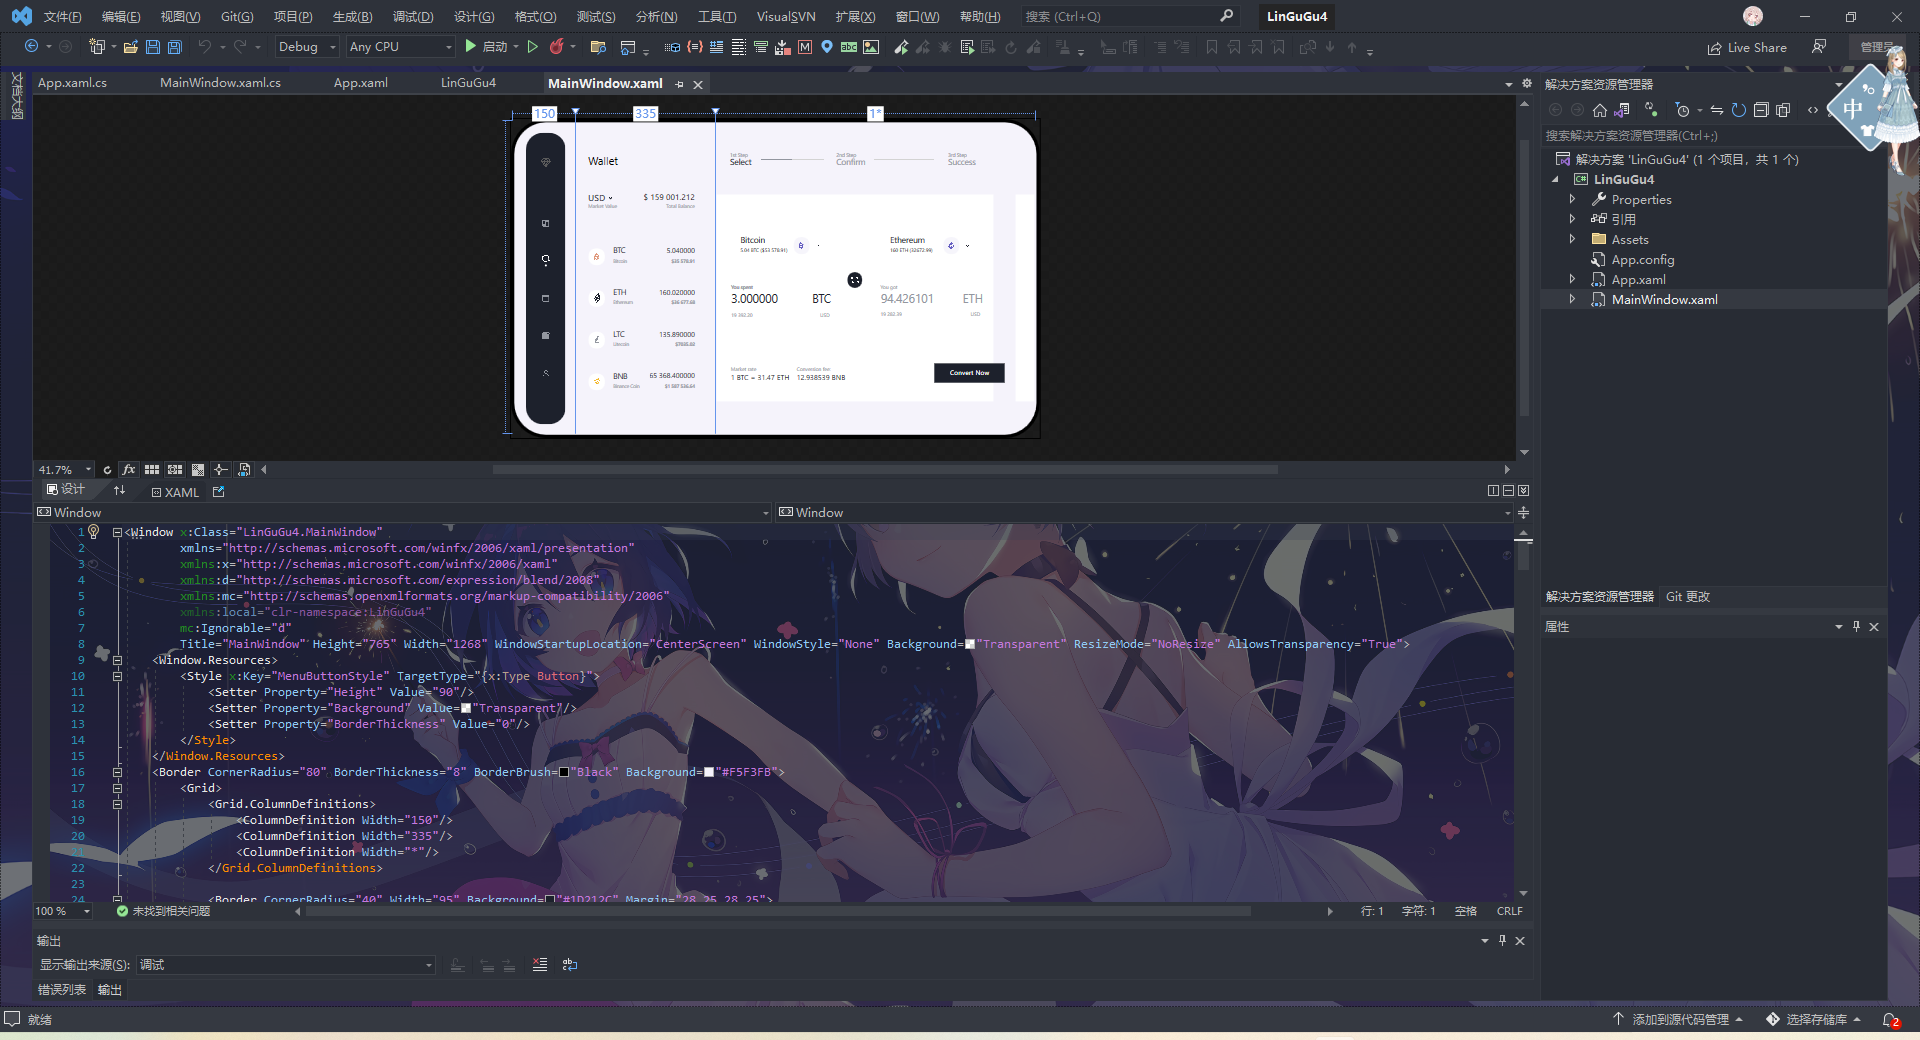Image resolution: width=1920 pixels, height=1040 pixels.
Task: Toggle word wrap in Output panel
Action: point(570,965)
